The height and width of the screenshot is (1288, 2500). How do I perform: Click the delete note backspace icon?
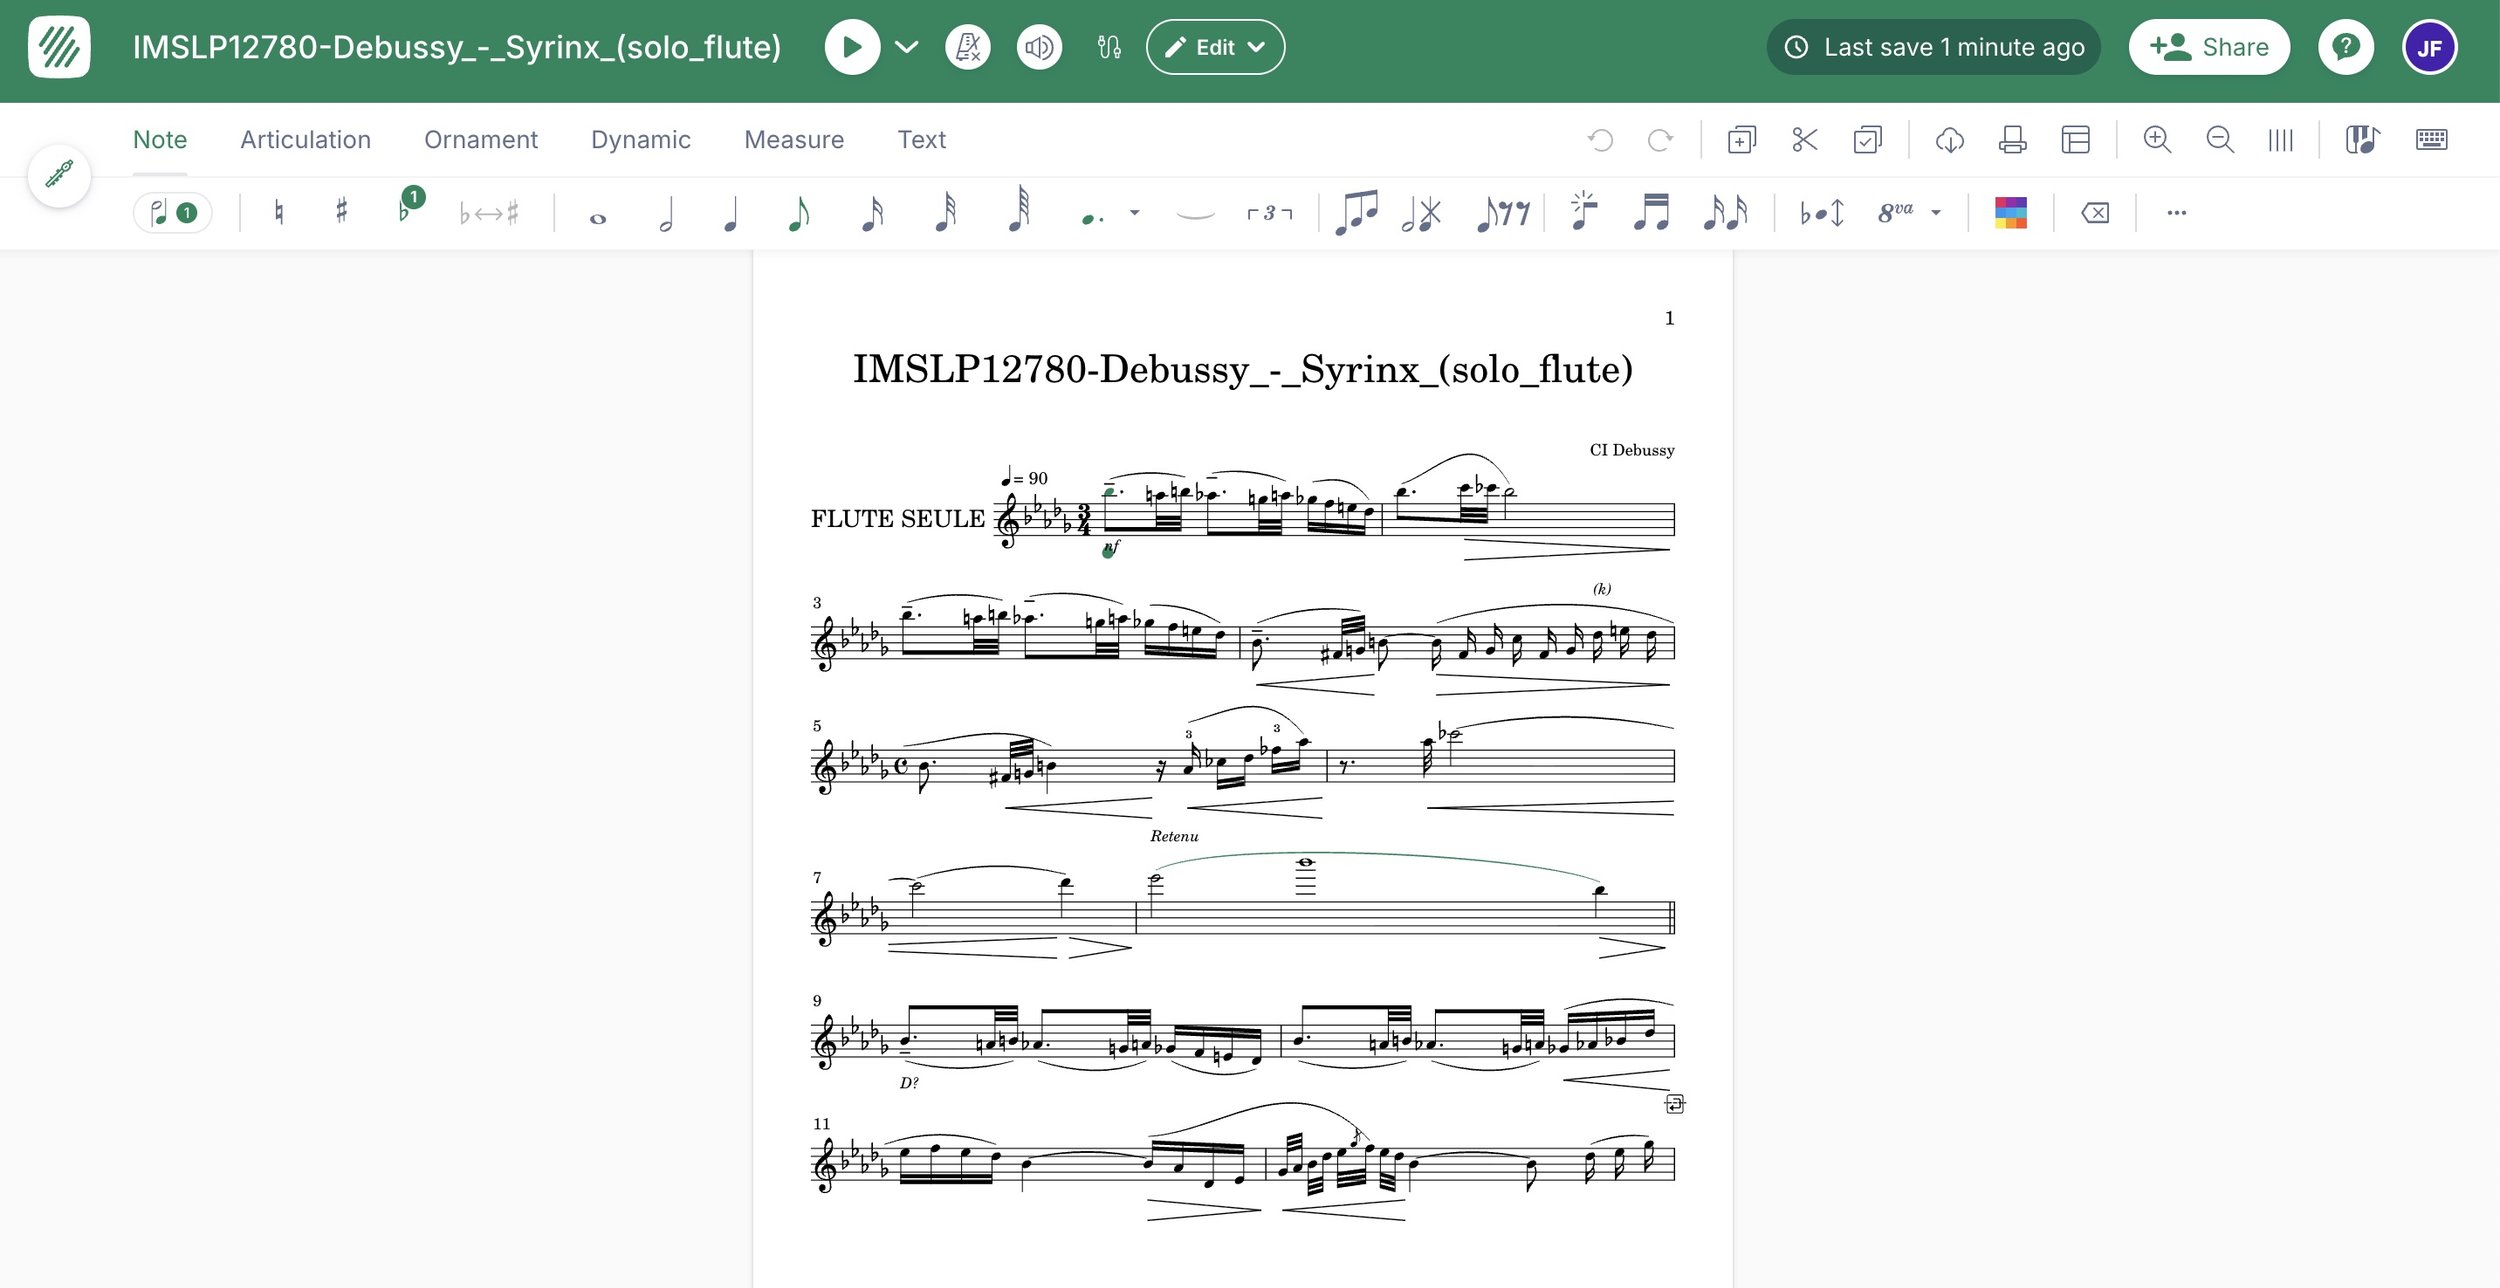[x=2095, y=213]
